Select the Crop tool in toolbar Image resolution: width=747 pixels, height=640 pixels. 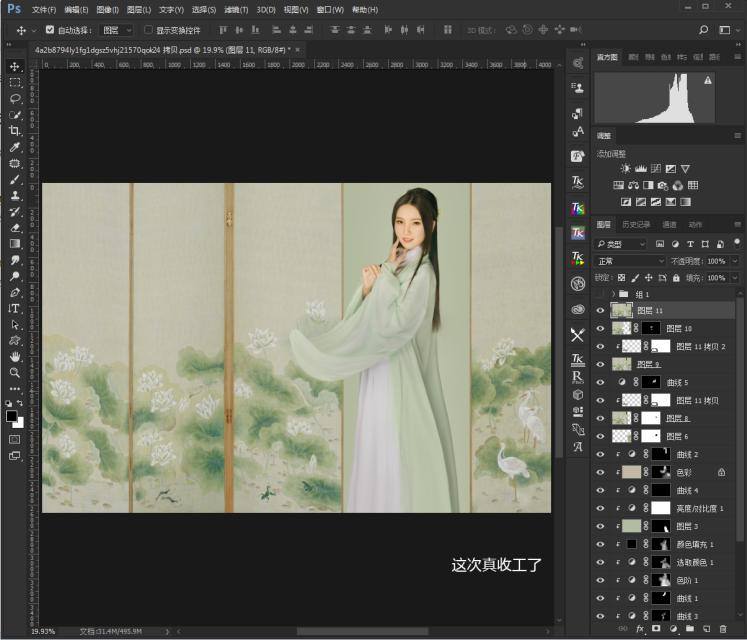(x=15, y=131)
